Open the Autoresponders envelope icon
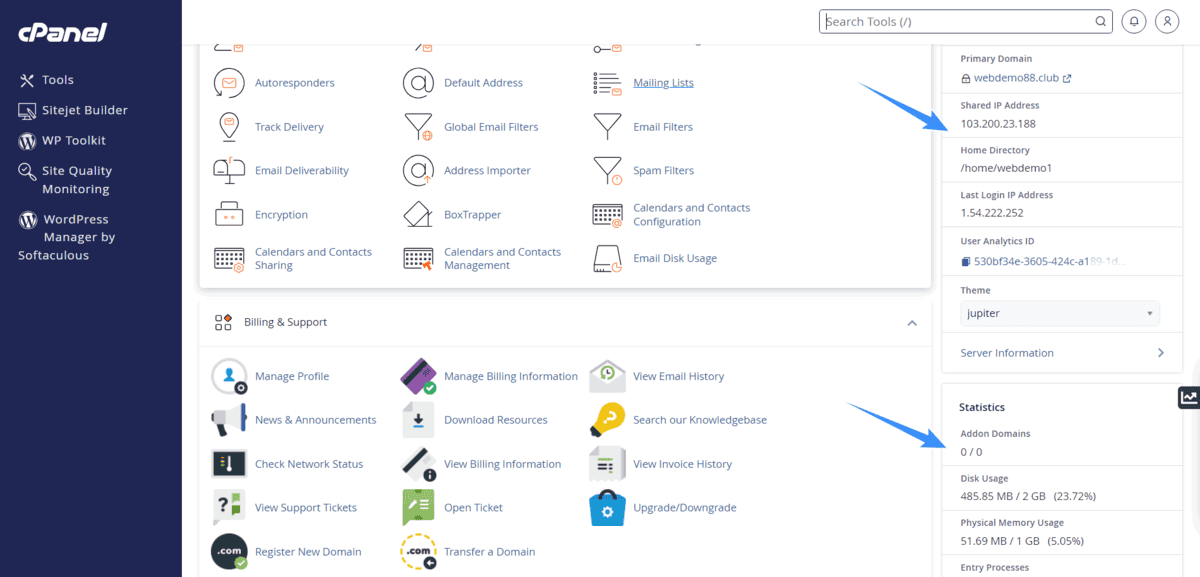The height and width of the screenshot is (577, 1200). (x=229, y=83)
